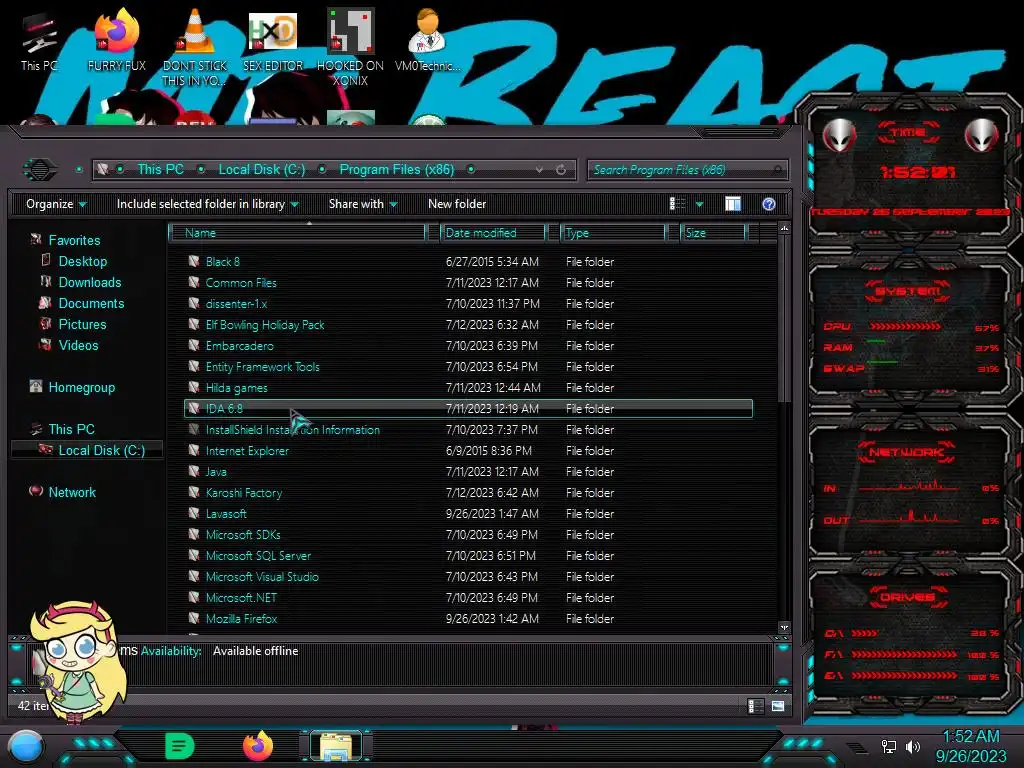The height and width of the screenshot is (768, 1024).
Task: Launch FURRY FUX Firefox desktop shortcut
Action: point(117,40)
